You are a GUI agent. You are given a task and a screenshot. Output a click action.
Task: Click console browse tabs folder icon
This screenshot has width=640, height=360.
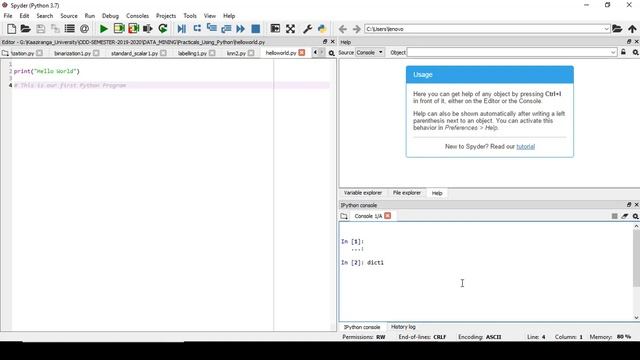pyautogui.click(x=344, y=216)
